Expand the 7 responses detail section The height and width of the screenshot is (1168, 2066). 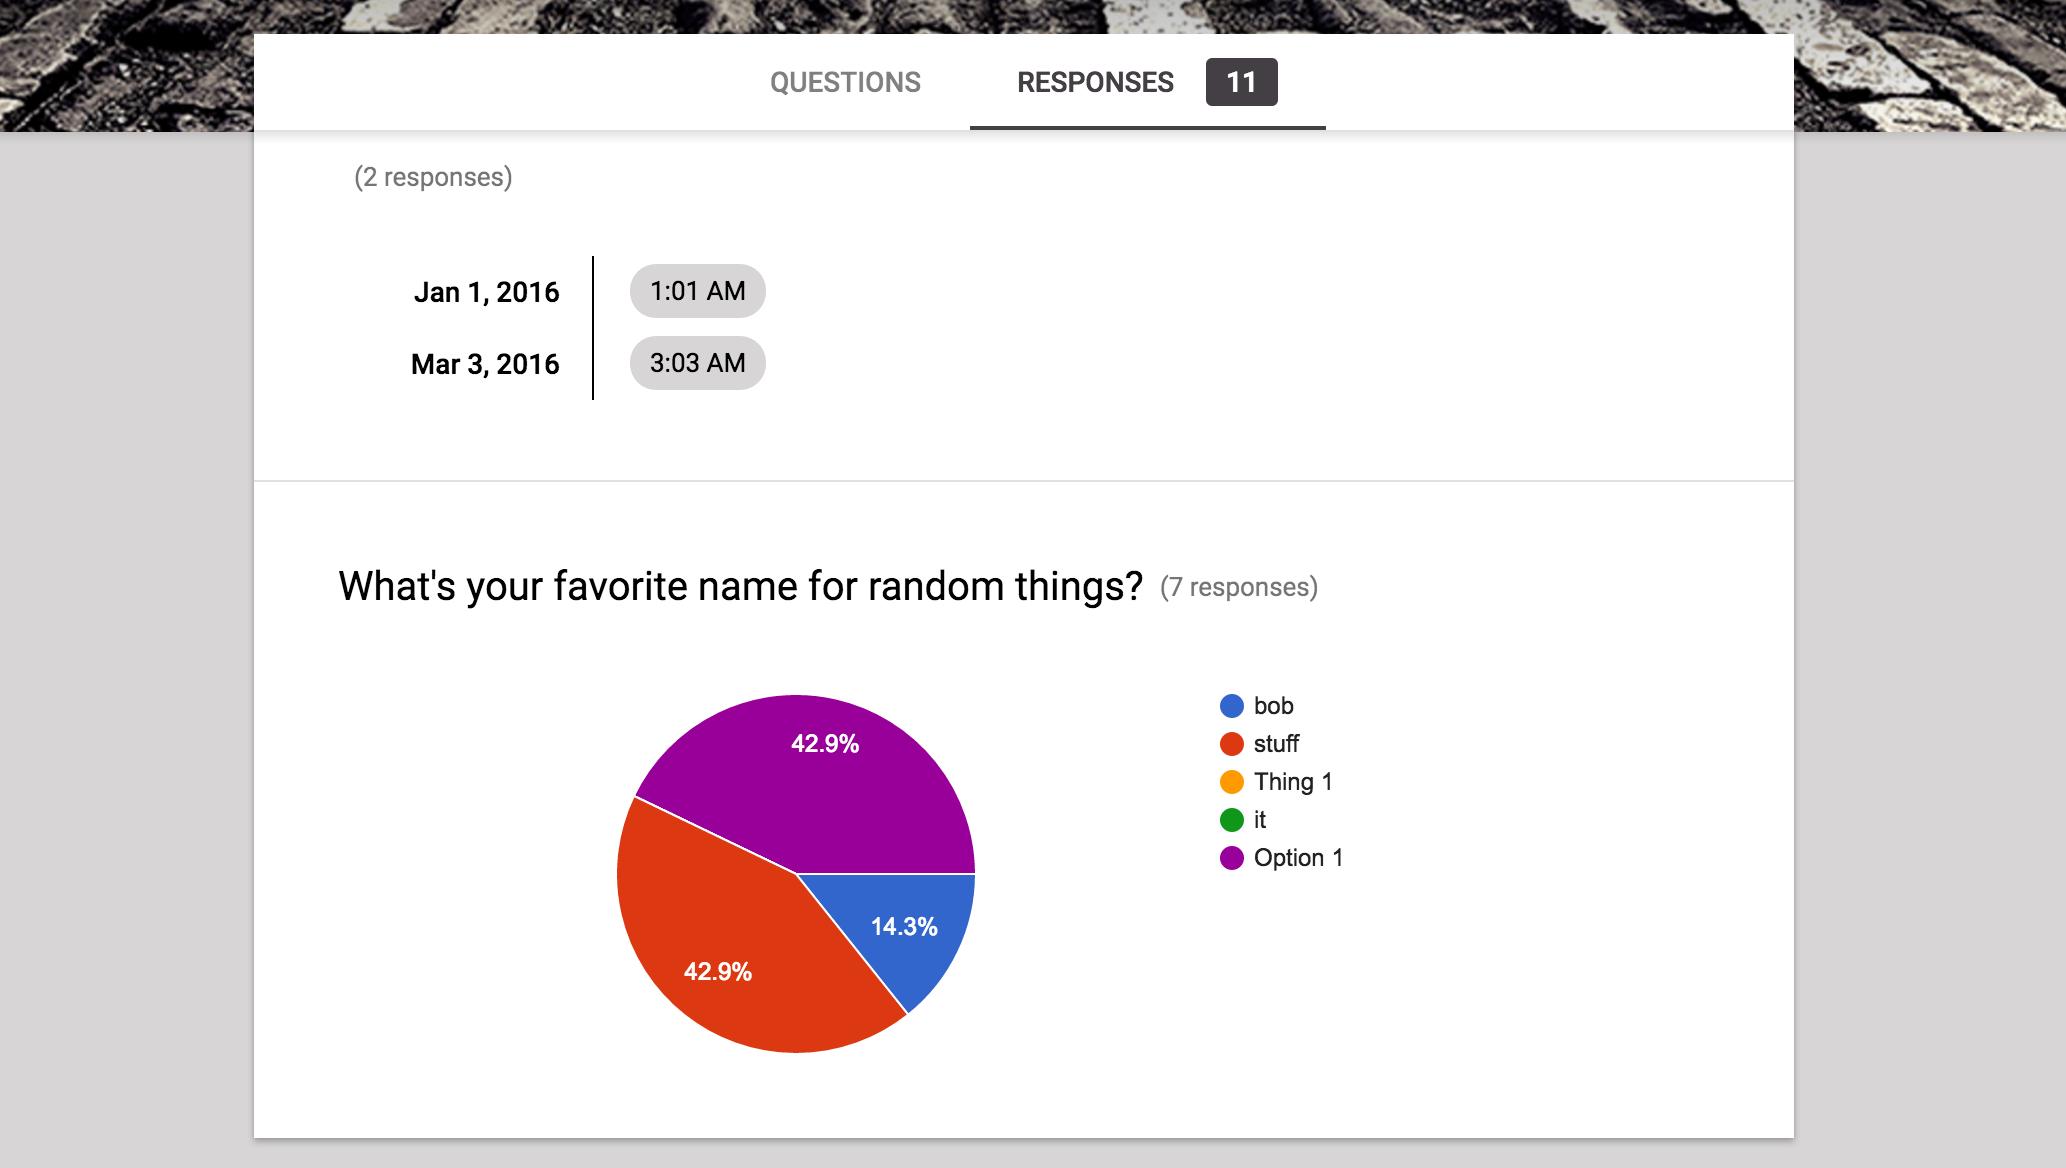click(x=1237, y=585)
